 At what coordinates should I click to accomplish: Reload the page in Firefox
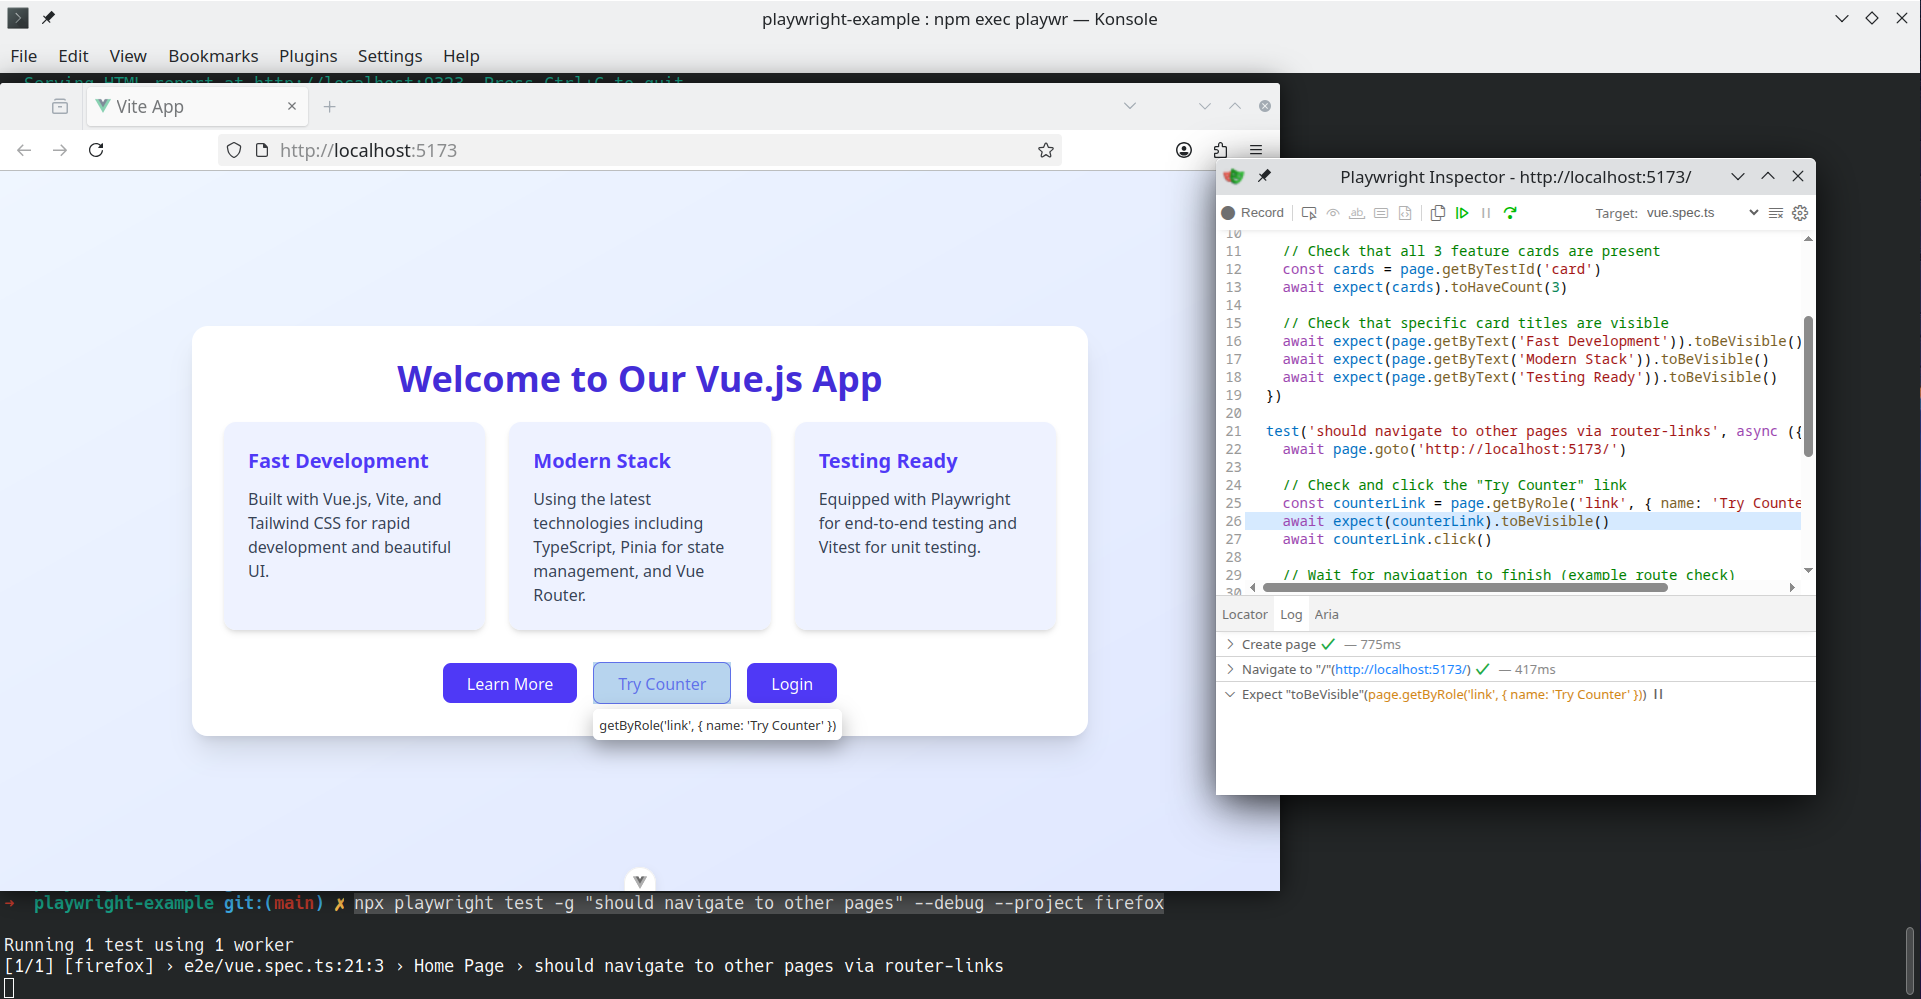pyautogui.click(x=96, y=150)
